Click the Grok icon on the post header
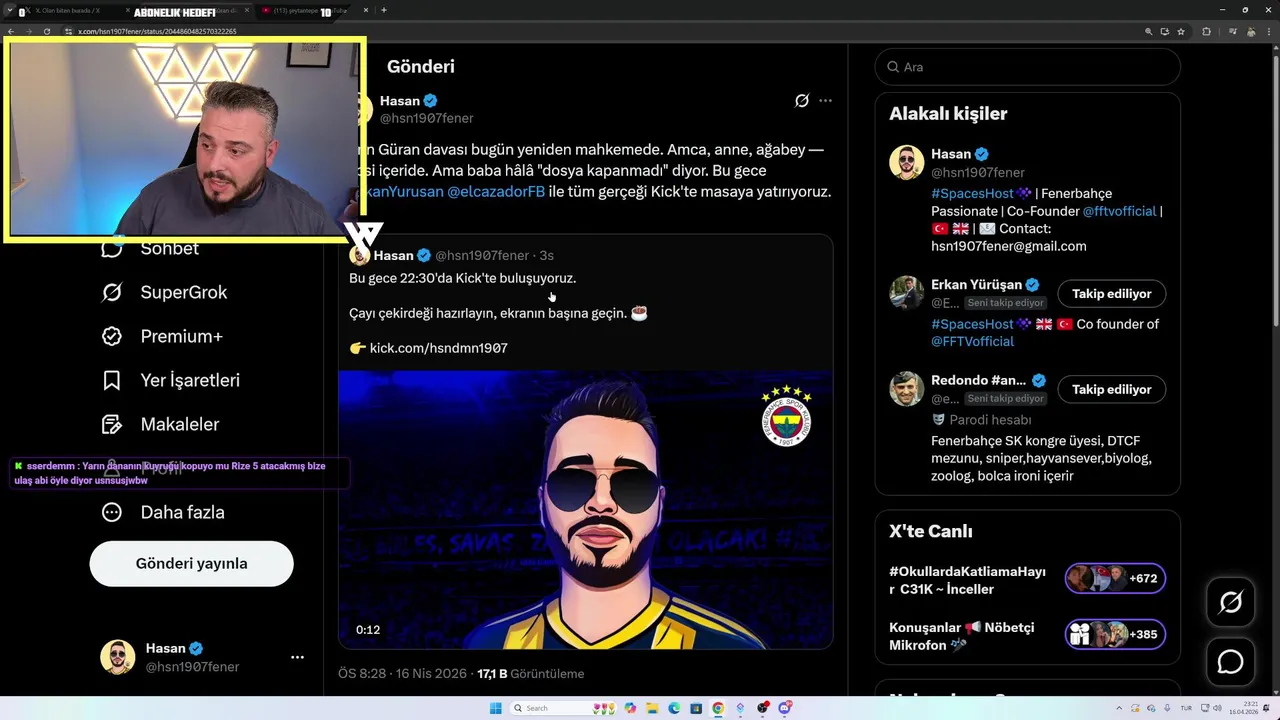The width and height of the screenshot is (1280, 720). tap(801, 100)
